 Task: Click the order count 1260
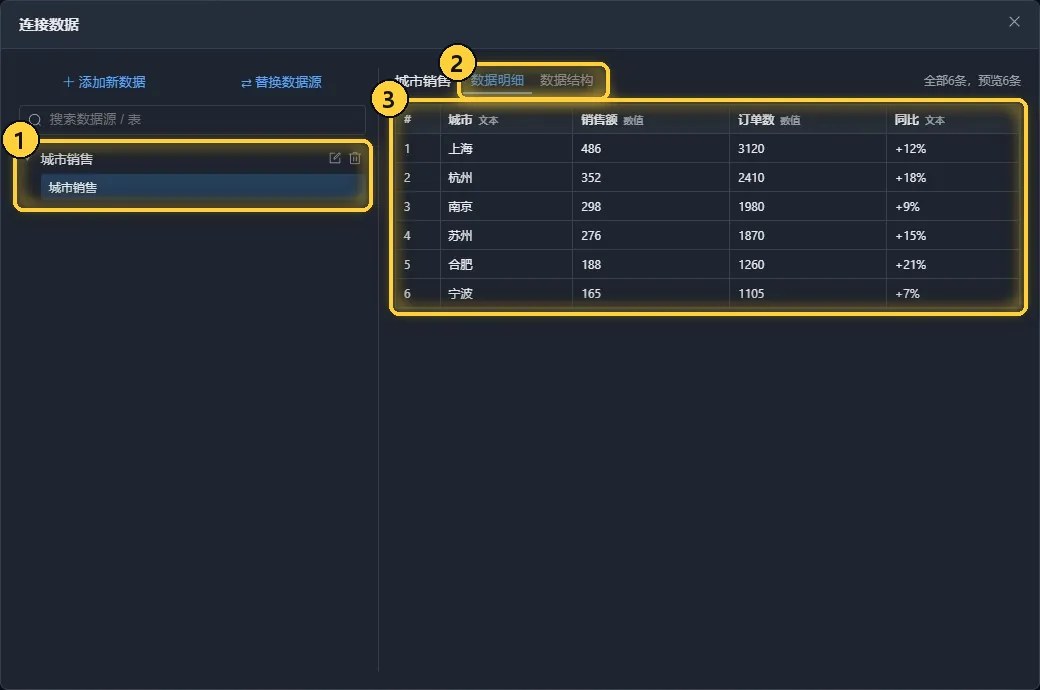(x=808, y=265)
